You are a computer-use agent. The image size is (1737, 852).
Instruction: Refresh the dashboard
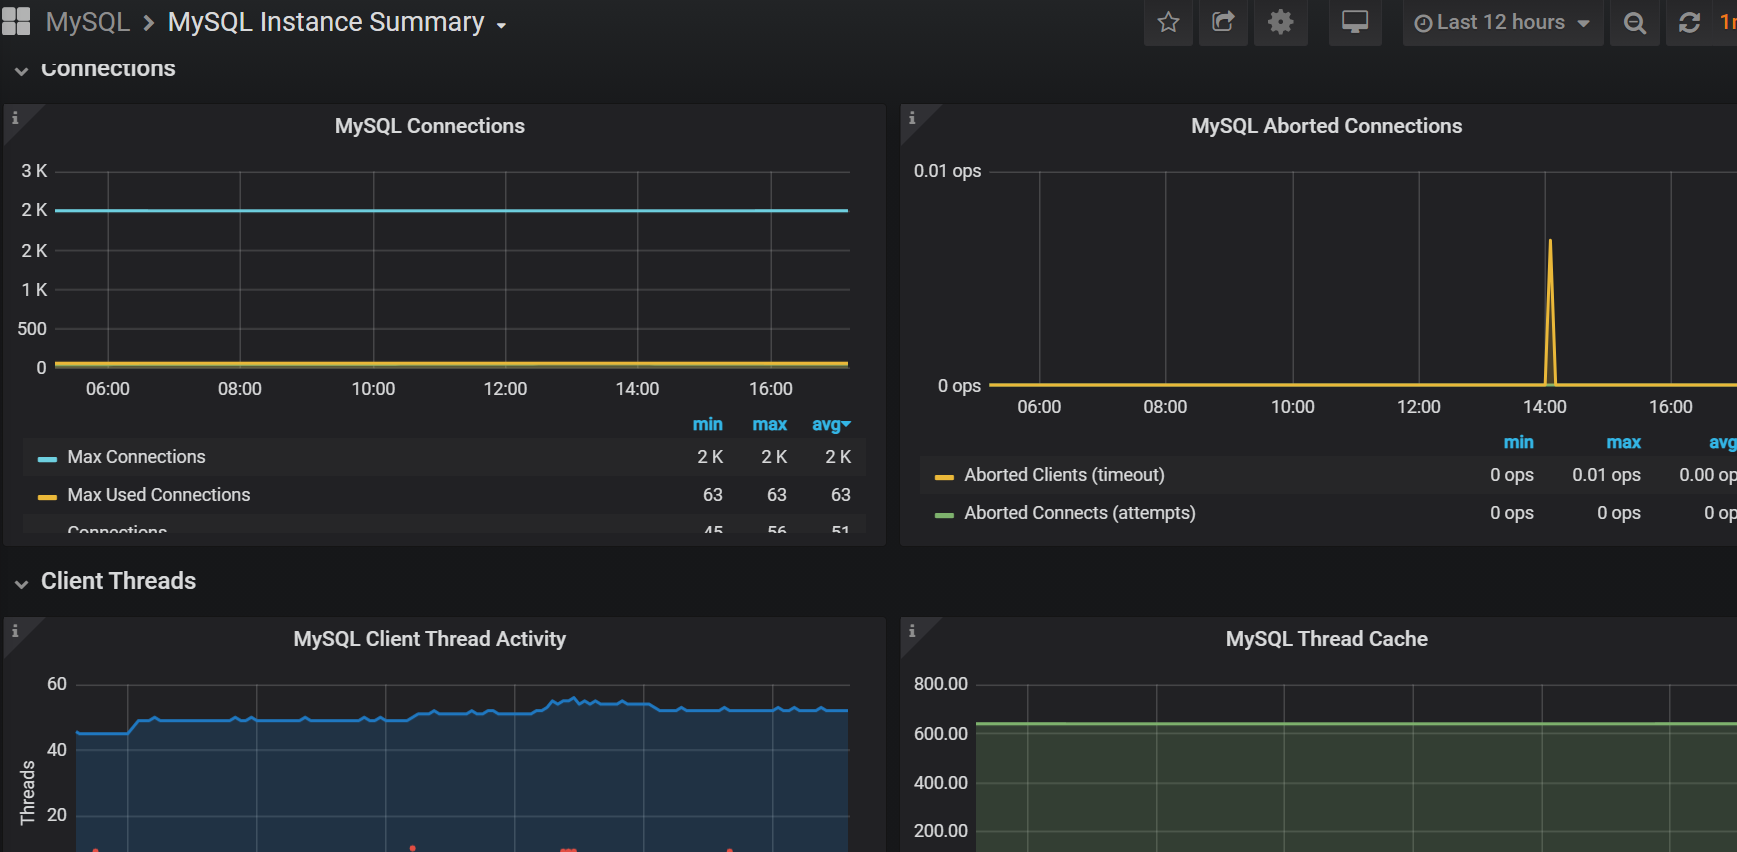coord(1690,22)
